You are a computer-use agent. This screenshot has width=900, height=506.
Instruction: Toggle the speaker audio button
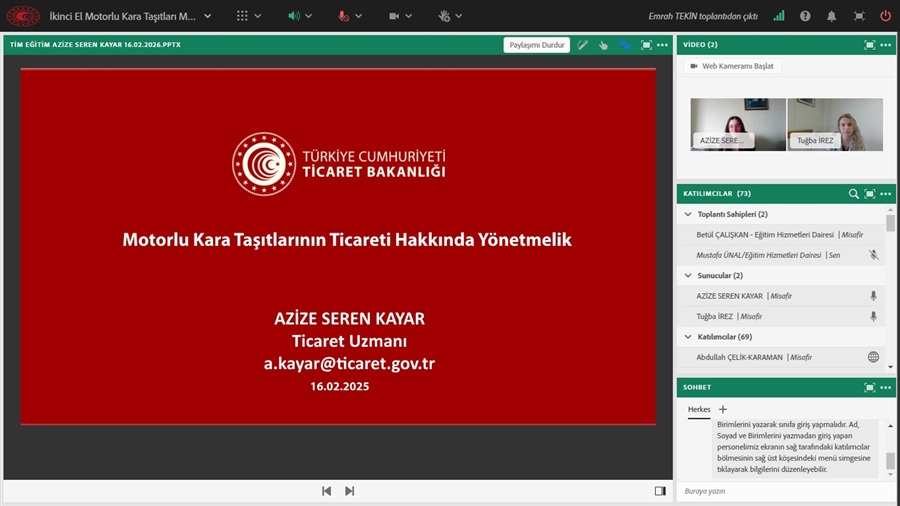(x=294, y=16)
